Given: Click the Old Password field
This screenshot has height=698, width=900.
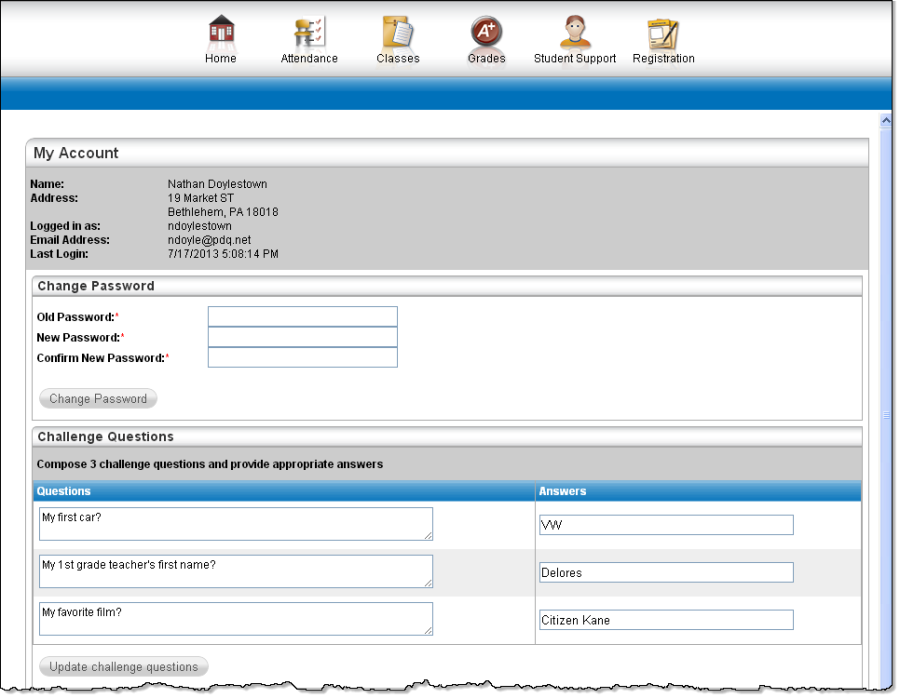Looking at the screenshot, I should (302, 317).
